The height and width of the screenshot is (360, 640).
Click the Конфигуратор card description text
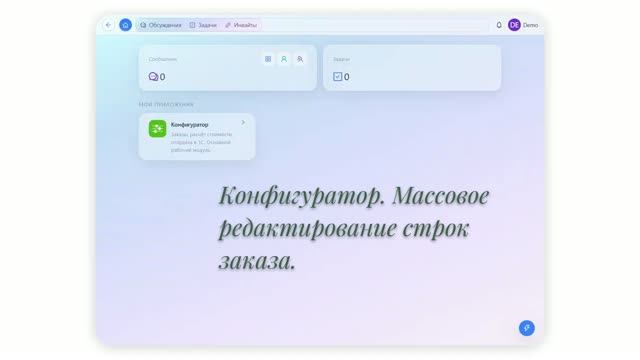click(x=201, y=142)
